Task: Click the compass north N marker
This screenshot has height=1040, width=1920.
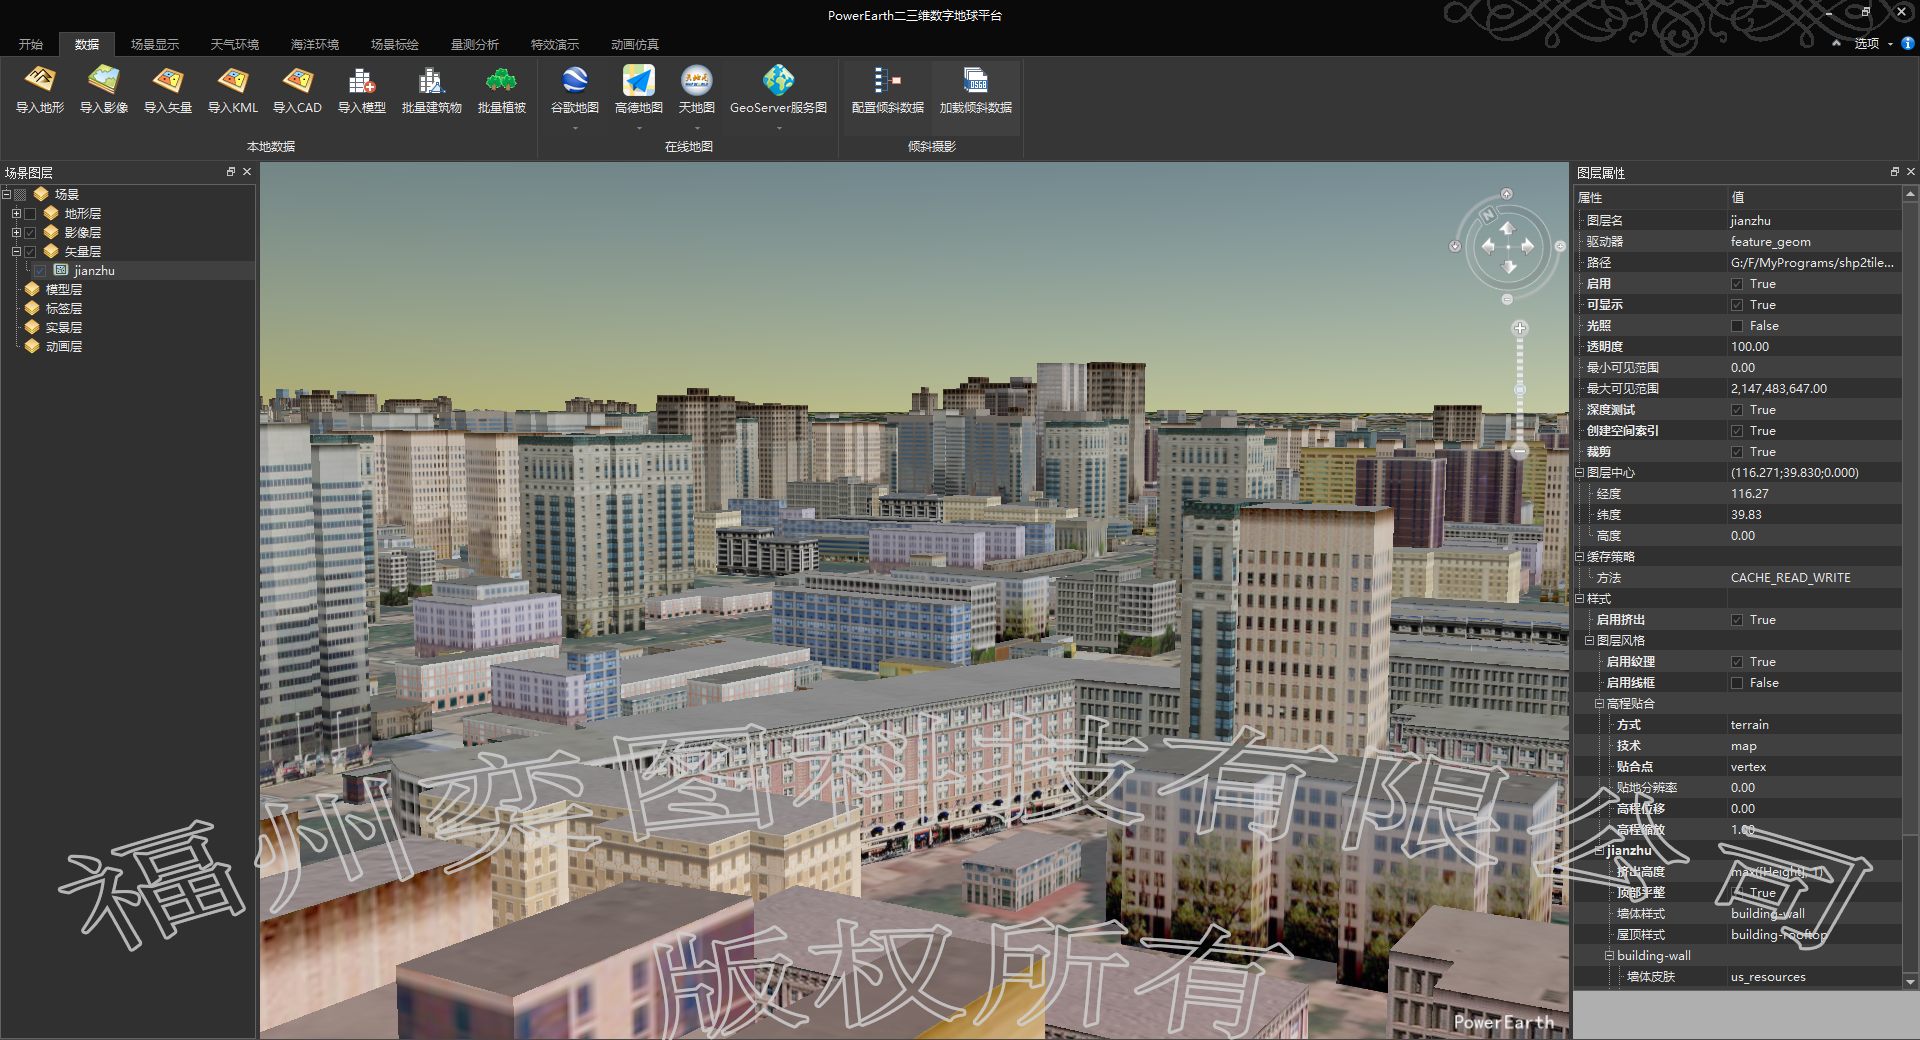Action: [1488, 214]
